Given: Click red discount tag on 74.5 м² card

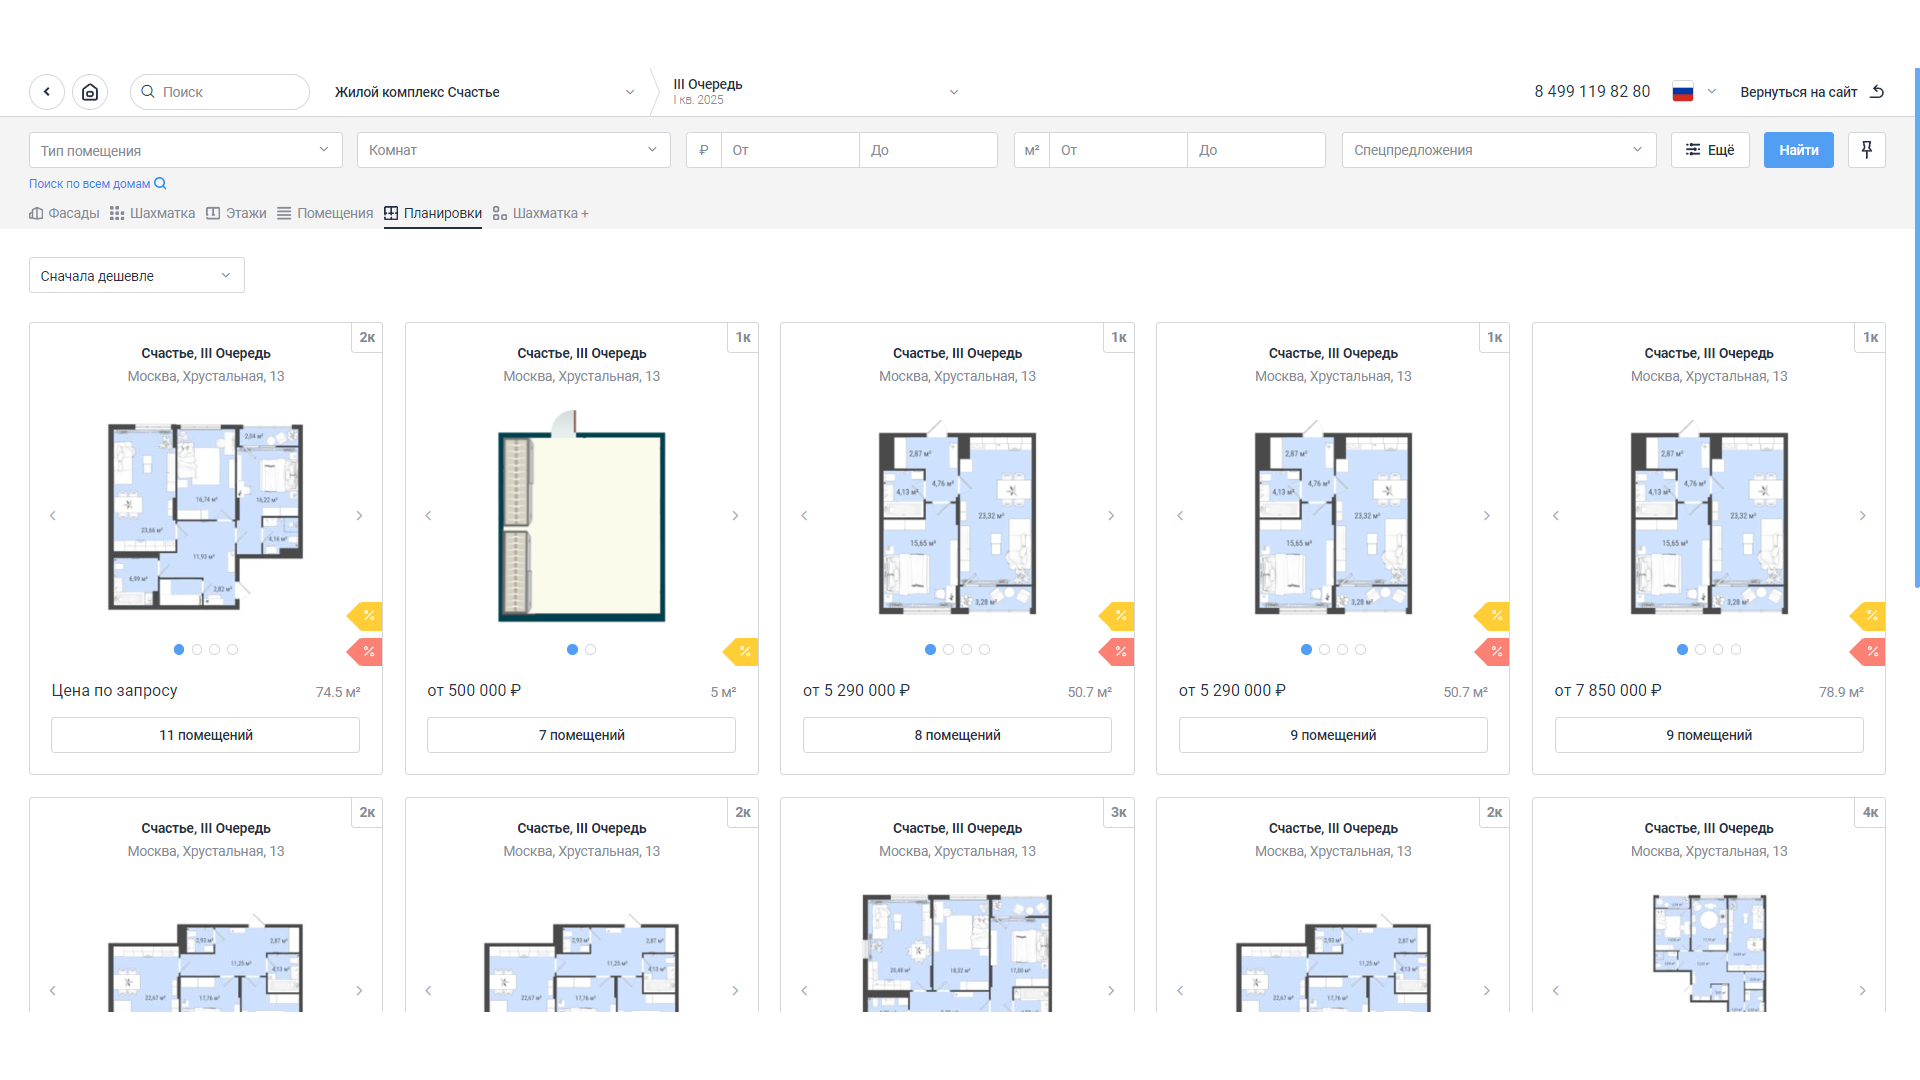Looking at the screenshot, I should 366,652.
